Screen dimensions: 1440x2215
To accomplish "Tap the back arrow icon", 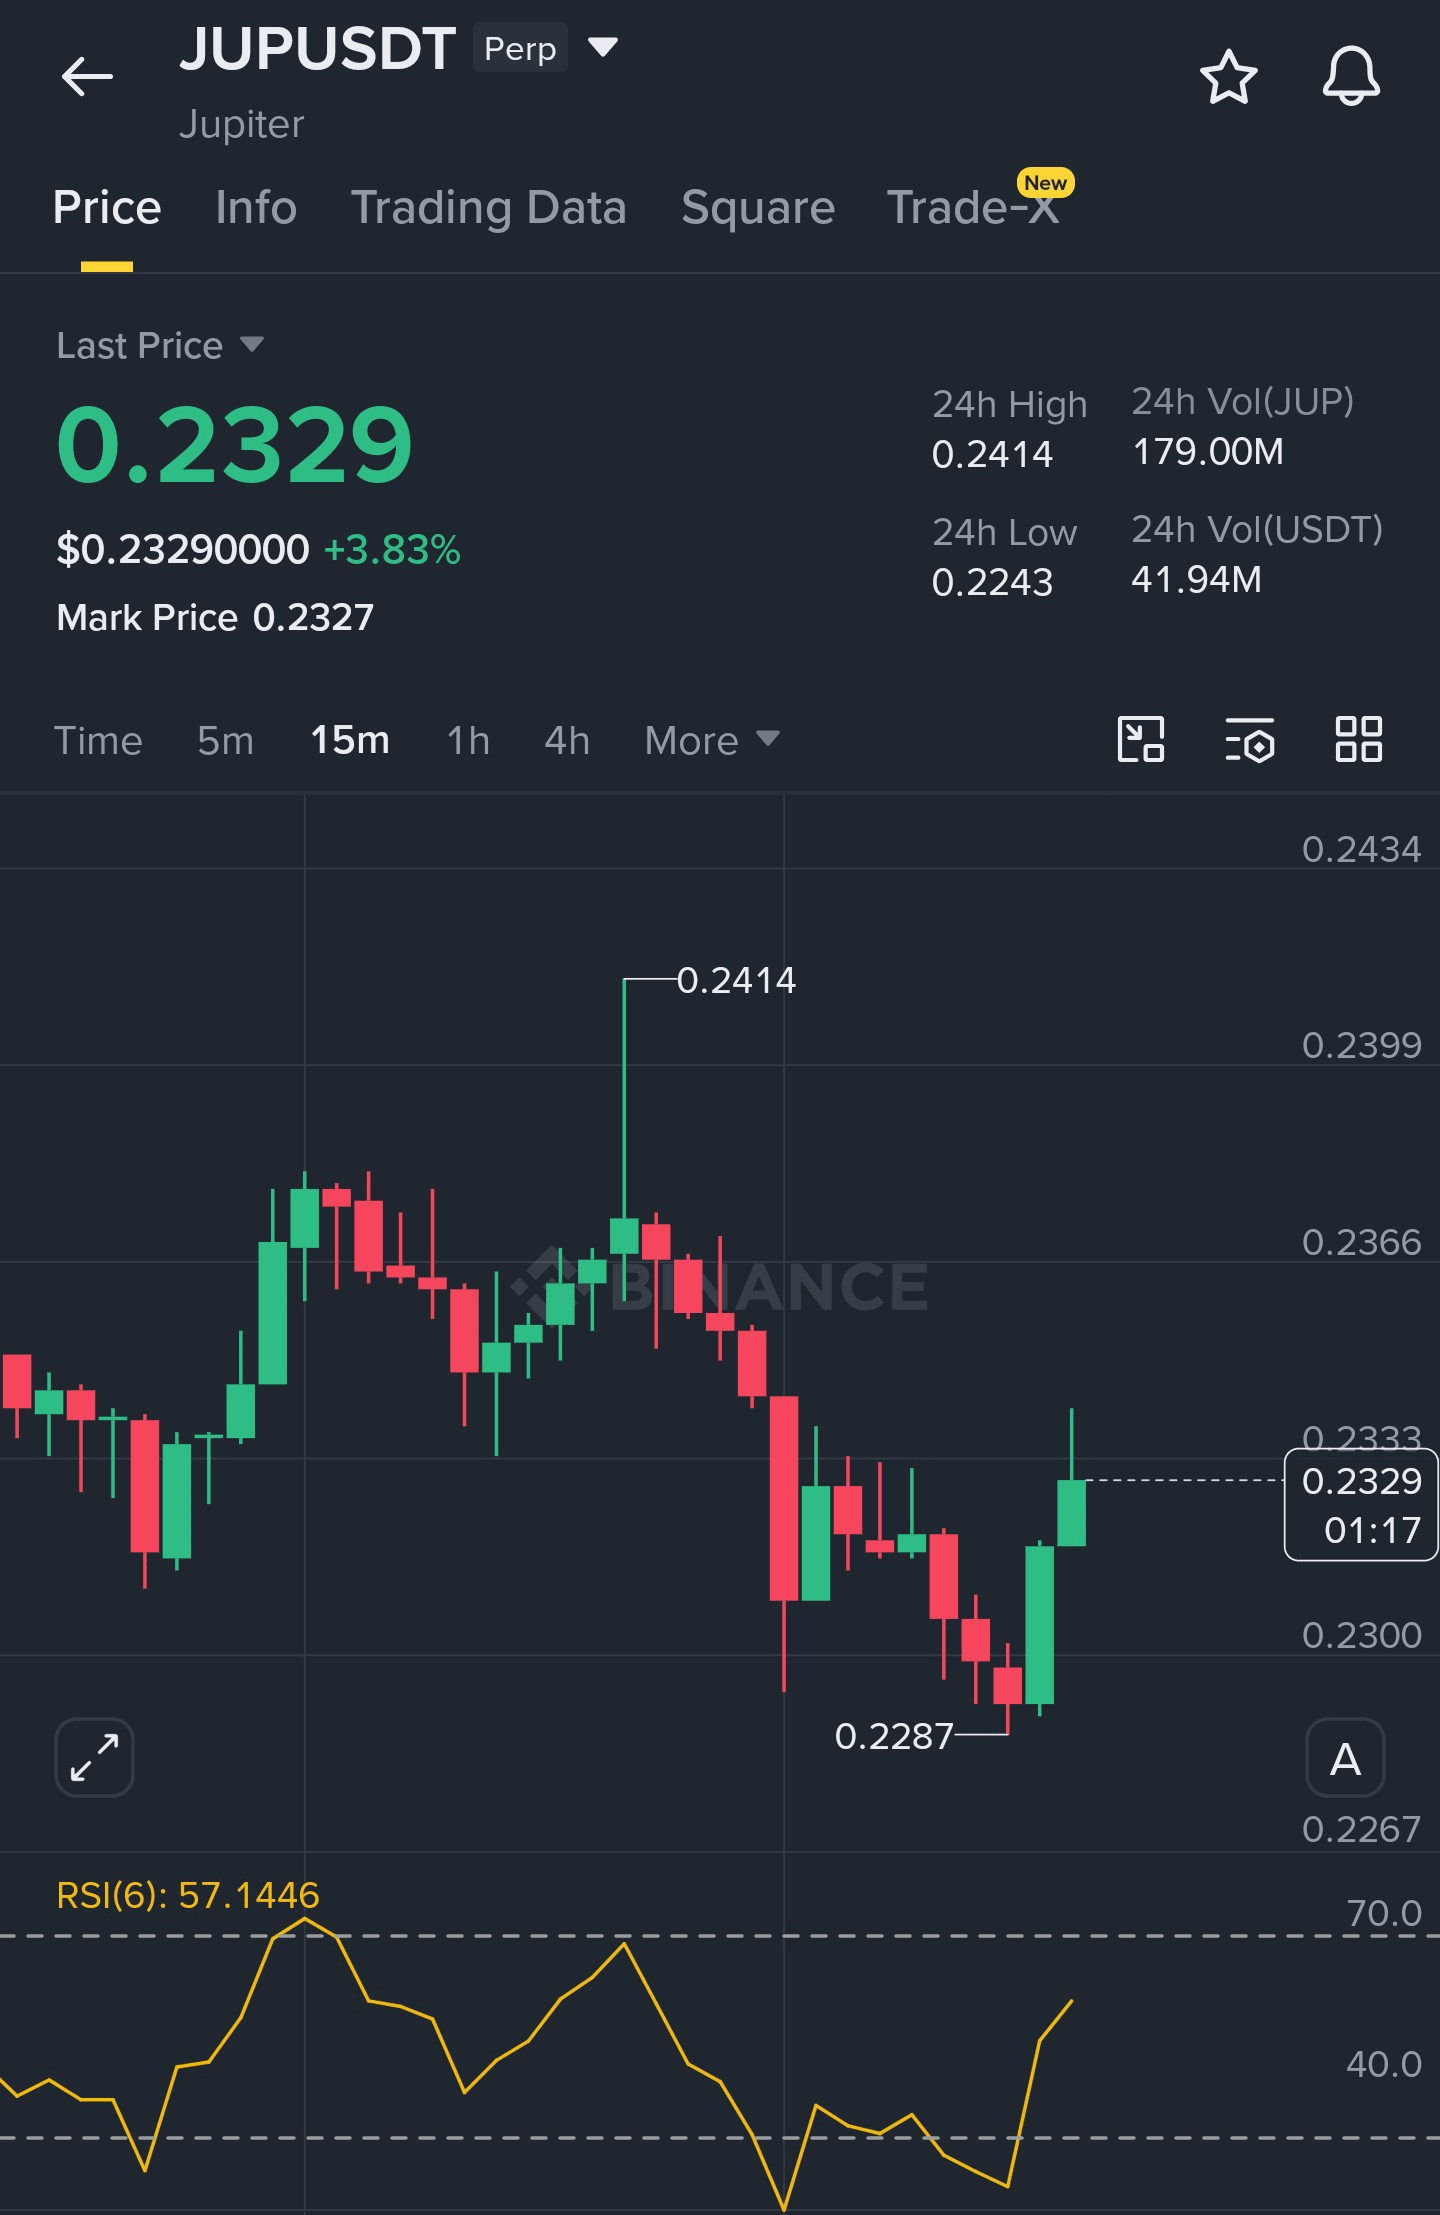I will pyautogui.click(x=87, y=77).
